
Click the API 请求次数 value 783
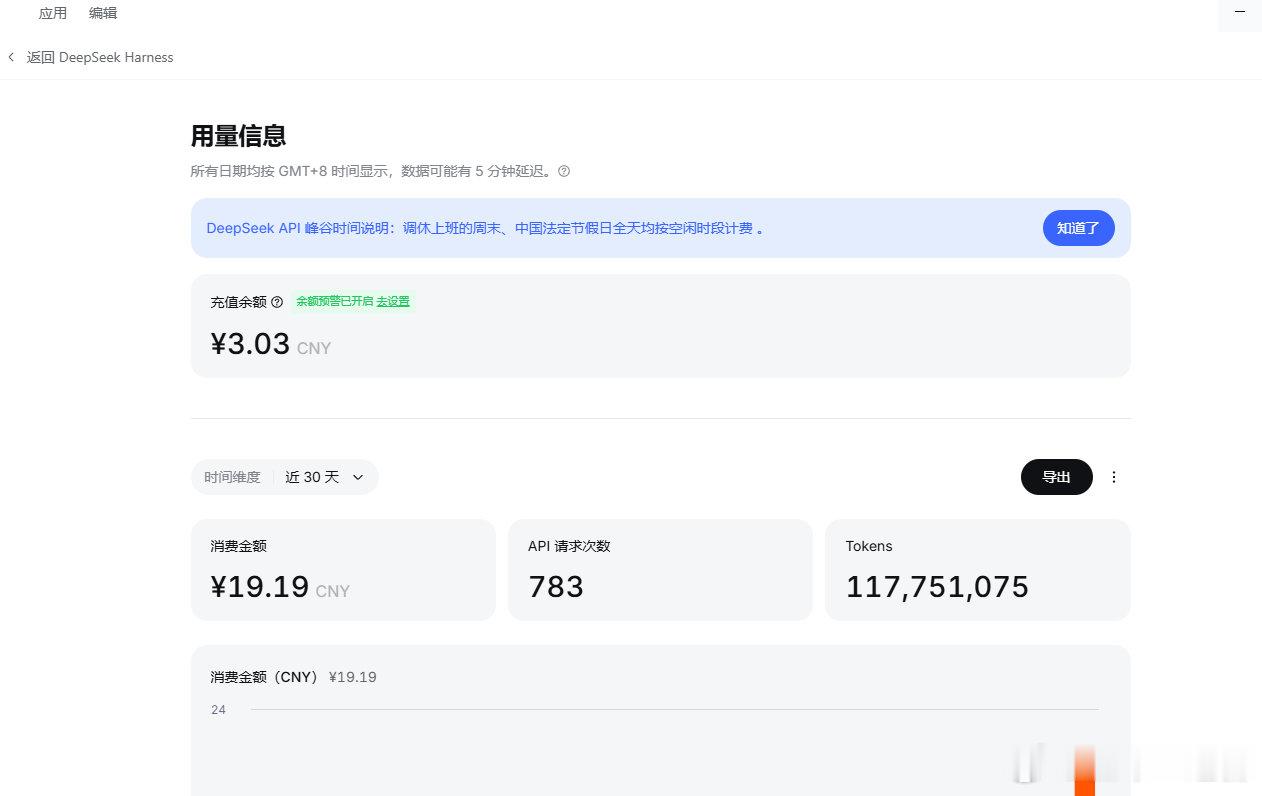coord(556,586)
